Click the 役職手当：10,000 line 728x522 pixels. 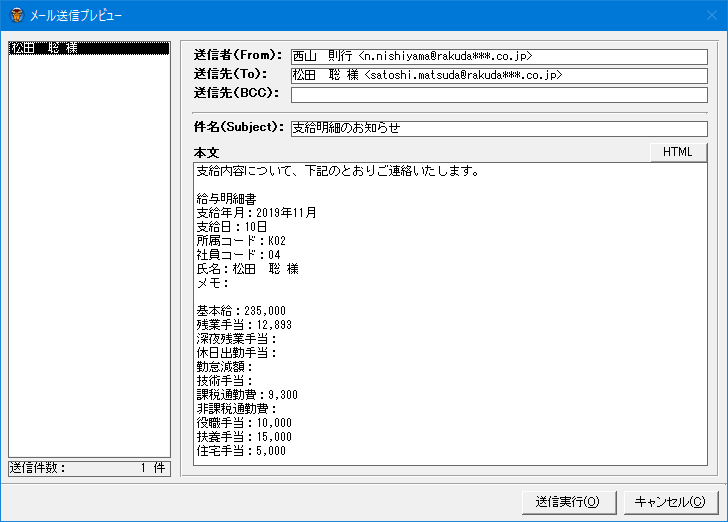[x=244, y=423]
